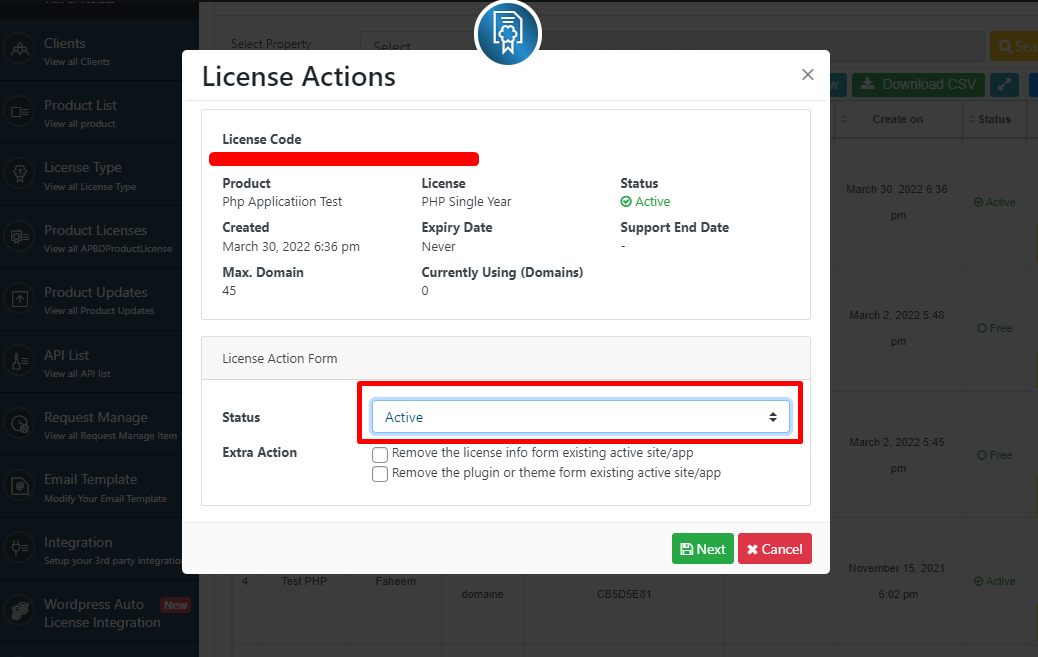Click the New badge beside Wordpress Auto License
The height and width of the screenshot is (657, 1038).
coord(175,605)
